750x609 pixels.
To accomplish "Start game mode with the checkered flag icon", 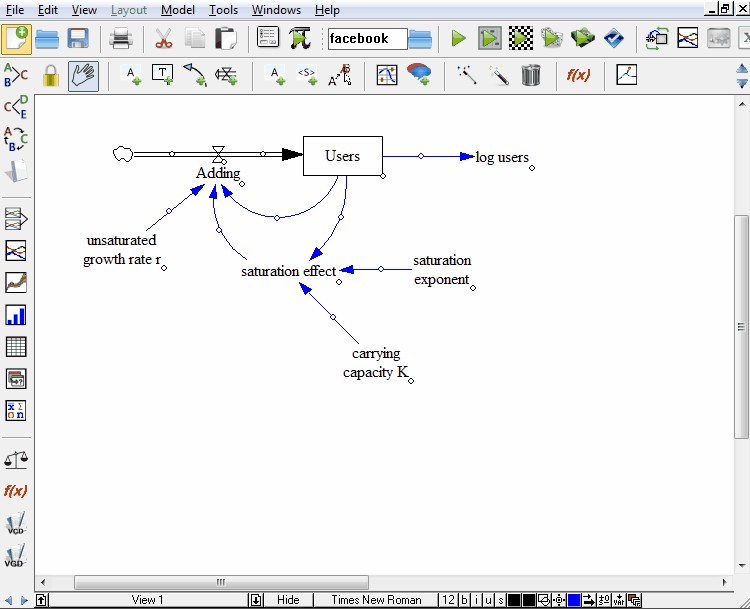I will click(x=521, y=38).
